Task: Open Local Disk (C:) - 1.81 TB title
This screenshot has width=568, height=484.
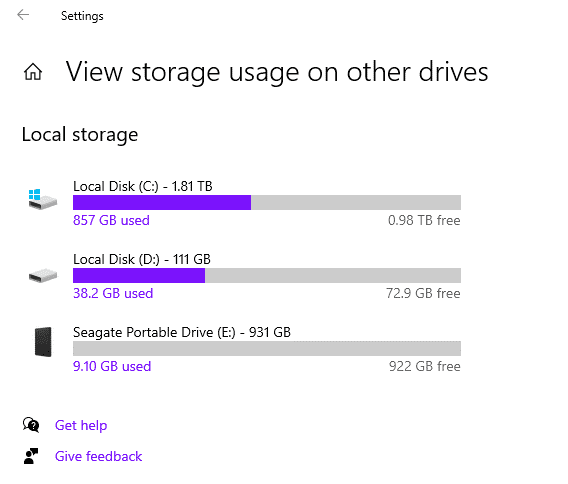Action: tap(143, 186)
